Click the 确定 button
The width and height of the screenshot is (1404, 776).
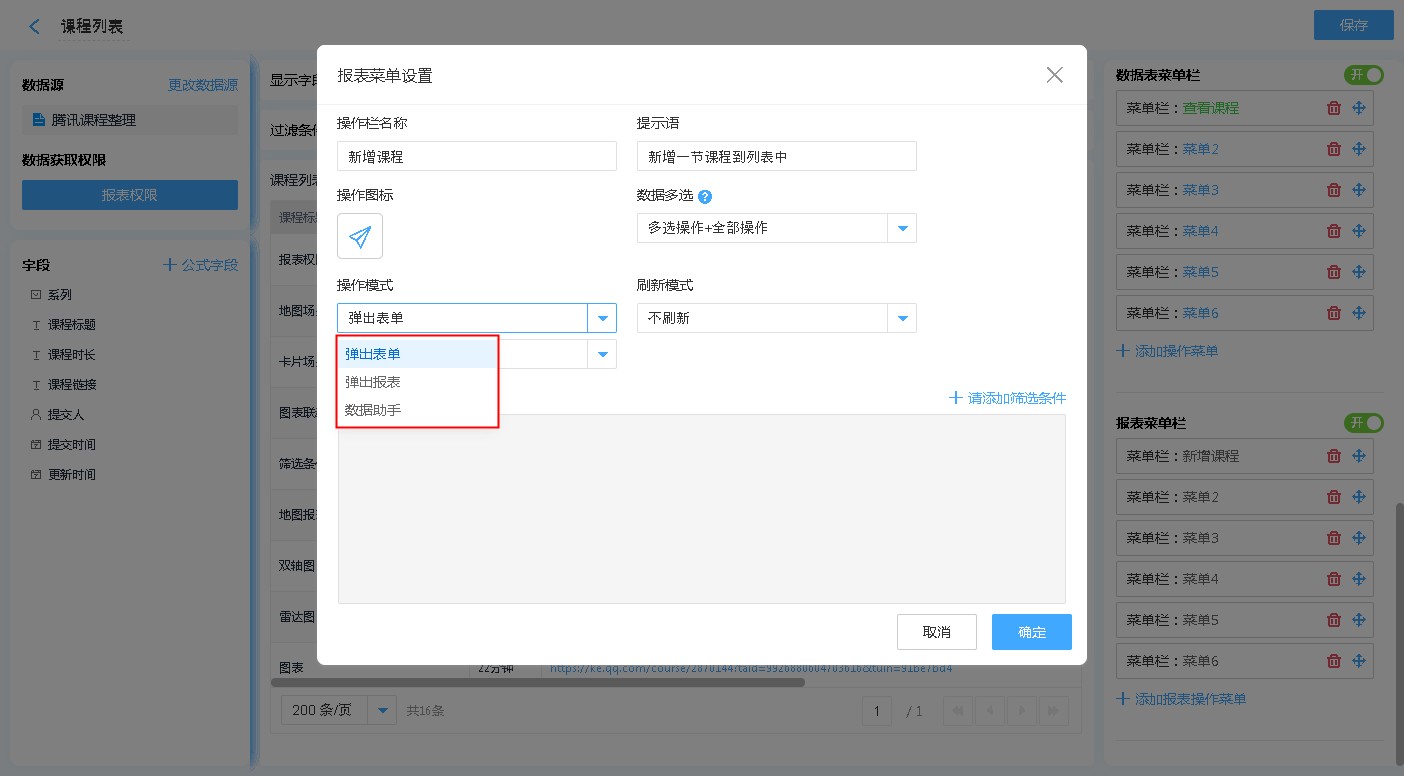[x=1031, y=632]
